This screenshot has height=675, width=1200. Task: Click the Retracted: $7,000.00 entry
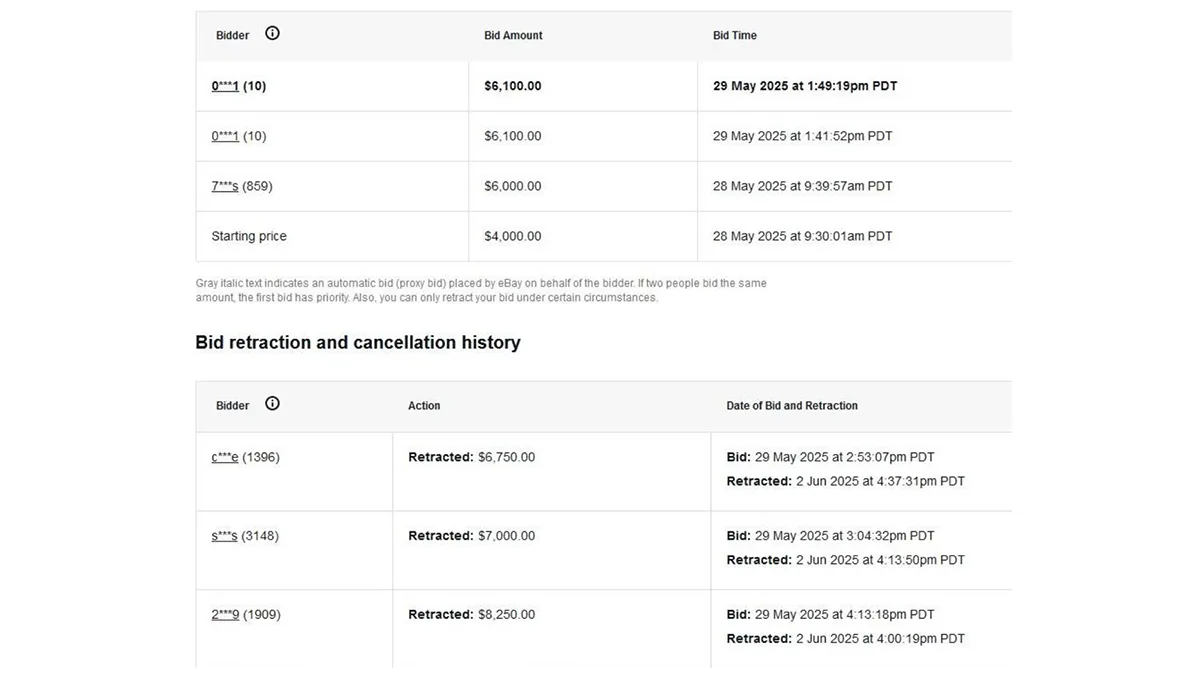471,535
